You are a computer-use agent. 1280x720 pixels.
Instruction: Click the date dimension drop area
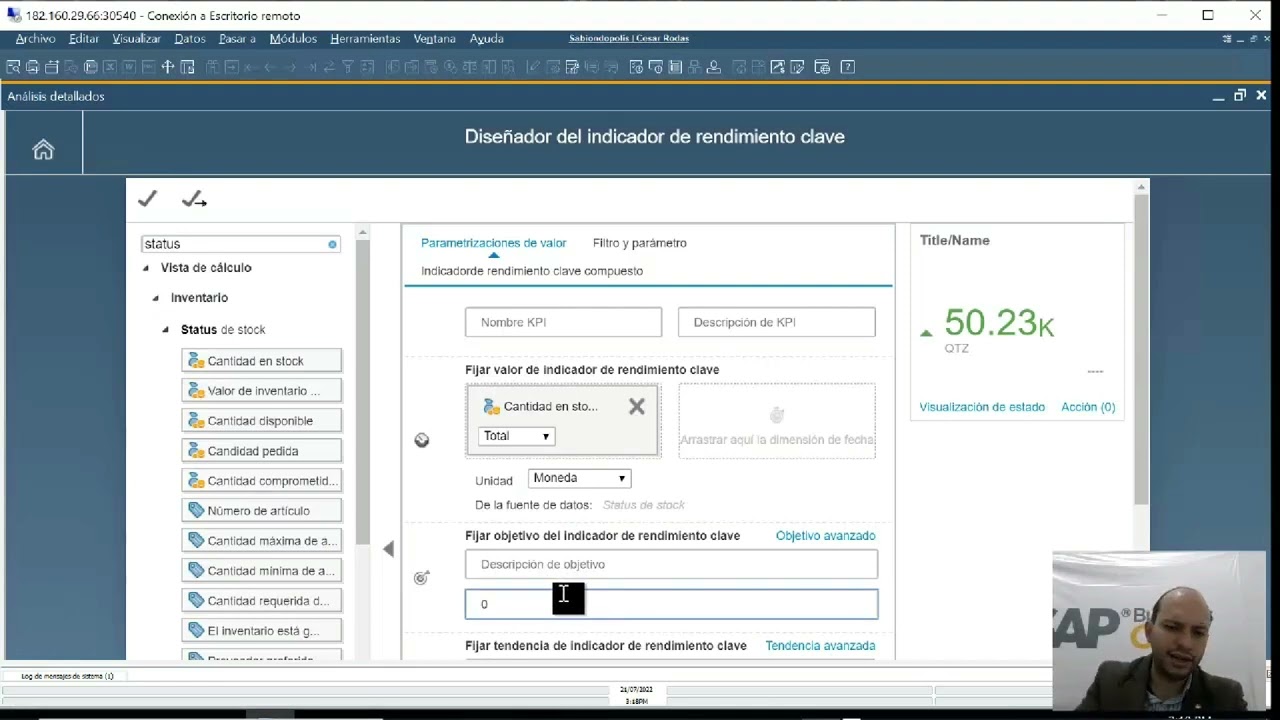777,421
